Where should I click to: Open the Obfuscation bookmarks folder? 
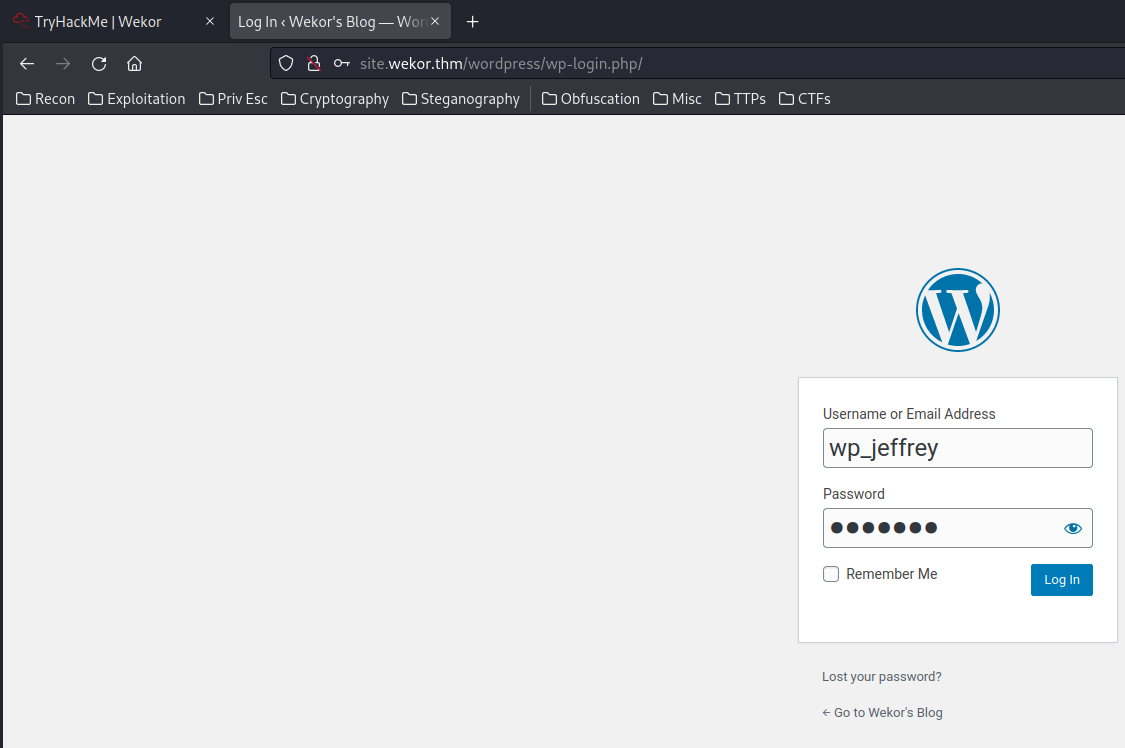pyautogui.click(x=590, y=99)
